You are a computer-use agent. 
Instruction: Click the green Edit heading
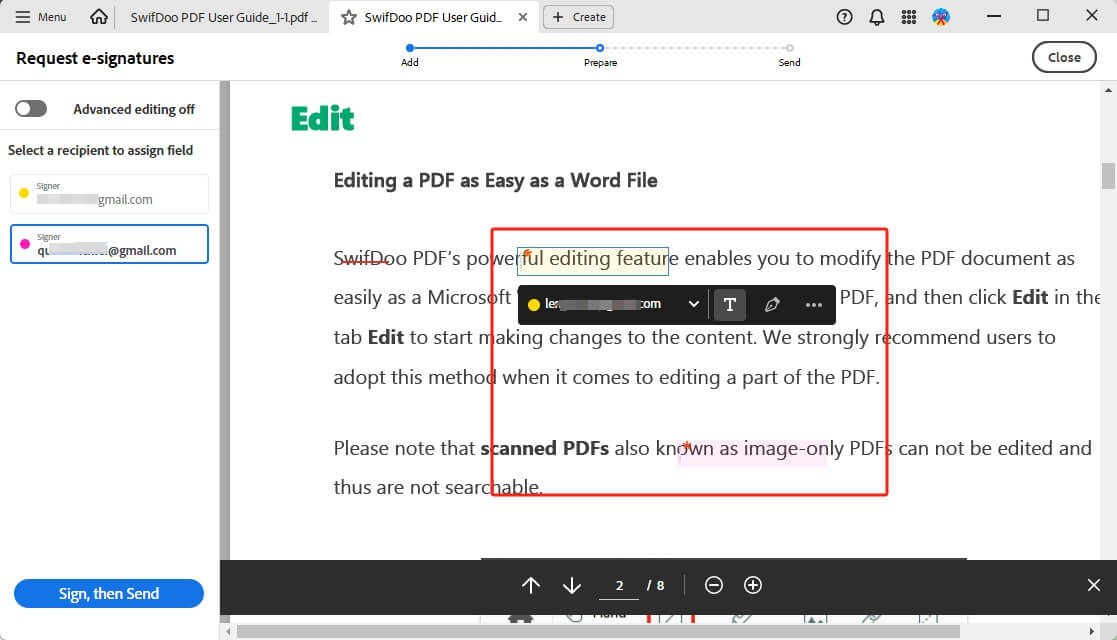click(x=323, y=118)
